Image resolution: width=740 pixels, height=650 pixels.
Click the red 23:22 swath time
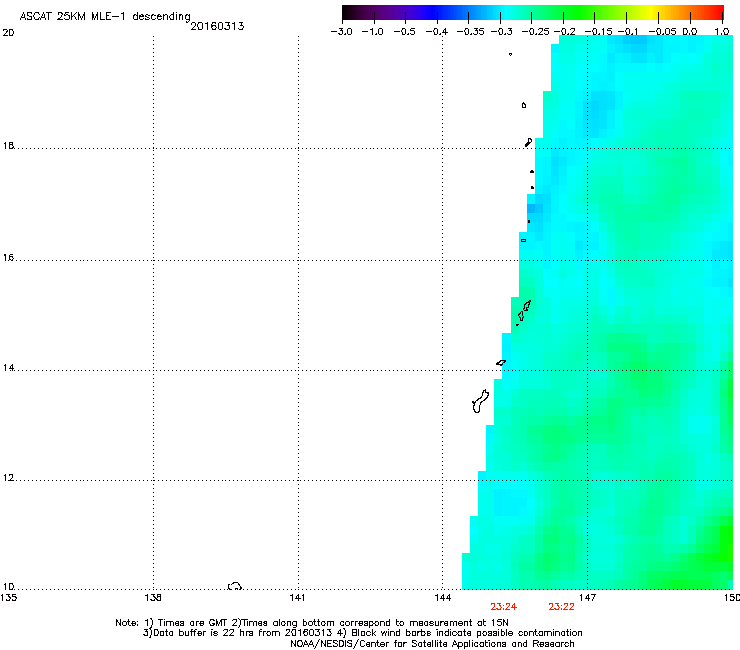coord(562,607)
